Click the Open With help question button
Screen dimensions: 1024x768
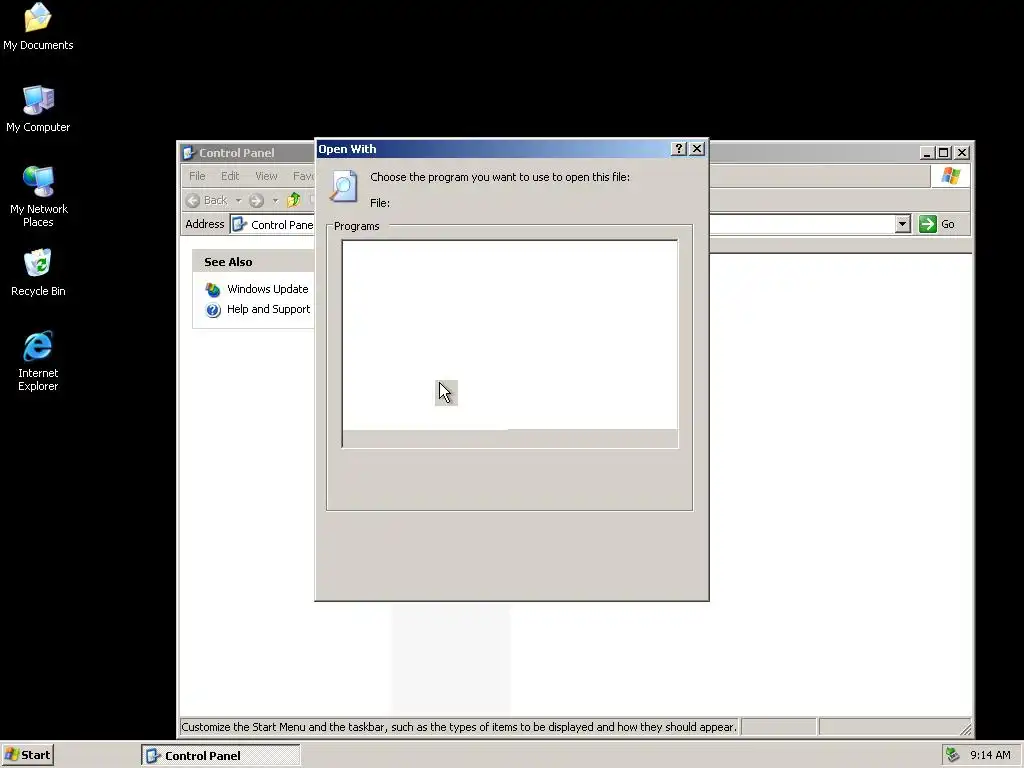coord(679,149)
